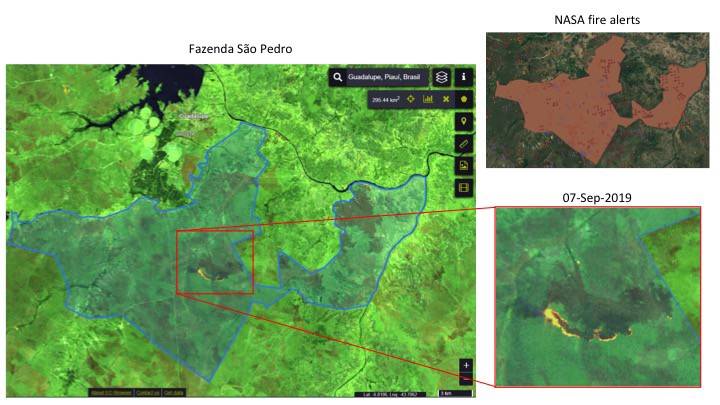
Task: Add a location marker pin
Action: point(464,121)
